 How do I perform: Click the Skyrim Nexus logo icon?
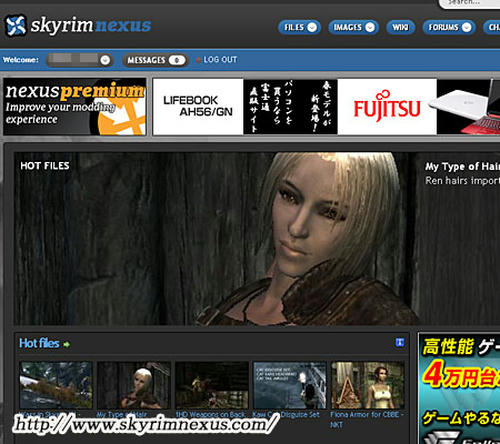click(x=16, y=25)
